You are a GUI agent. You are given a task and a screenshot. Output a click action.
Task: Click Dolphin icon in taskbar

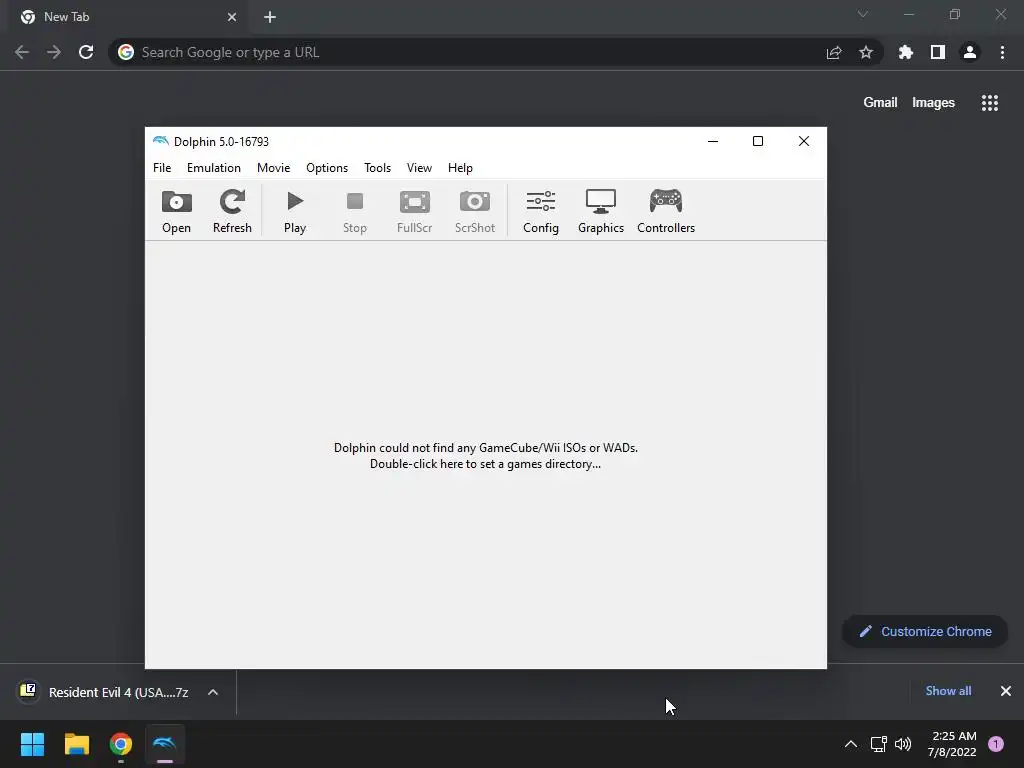click(165, 744)
